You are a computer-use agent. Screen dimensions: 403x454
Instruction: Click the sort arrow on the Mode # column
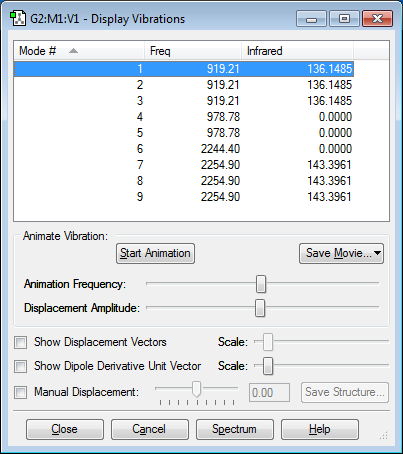coord(73,51)
